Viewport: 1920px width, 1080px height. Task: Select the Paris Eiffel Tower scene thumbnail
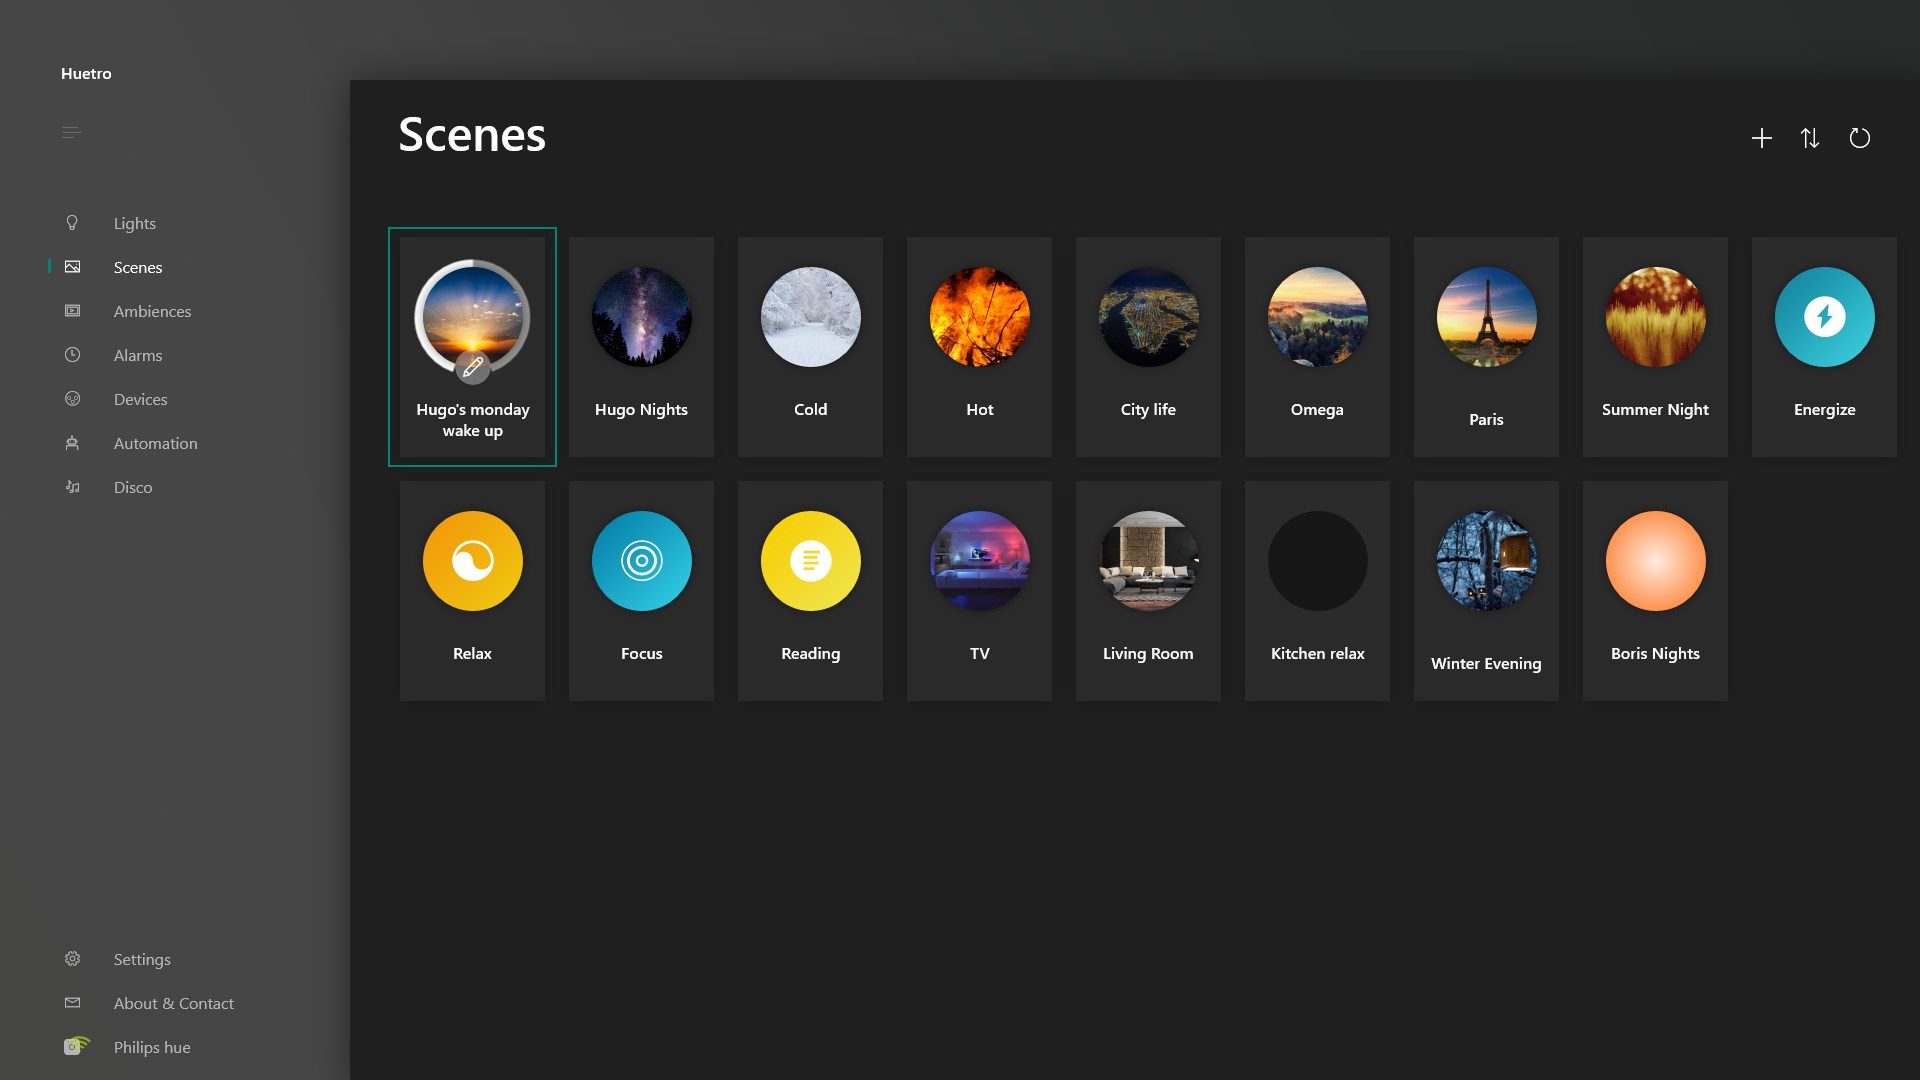1486,317
